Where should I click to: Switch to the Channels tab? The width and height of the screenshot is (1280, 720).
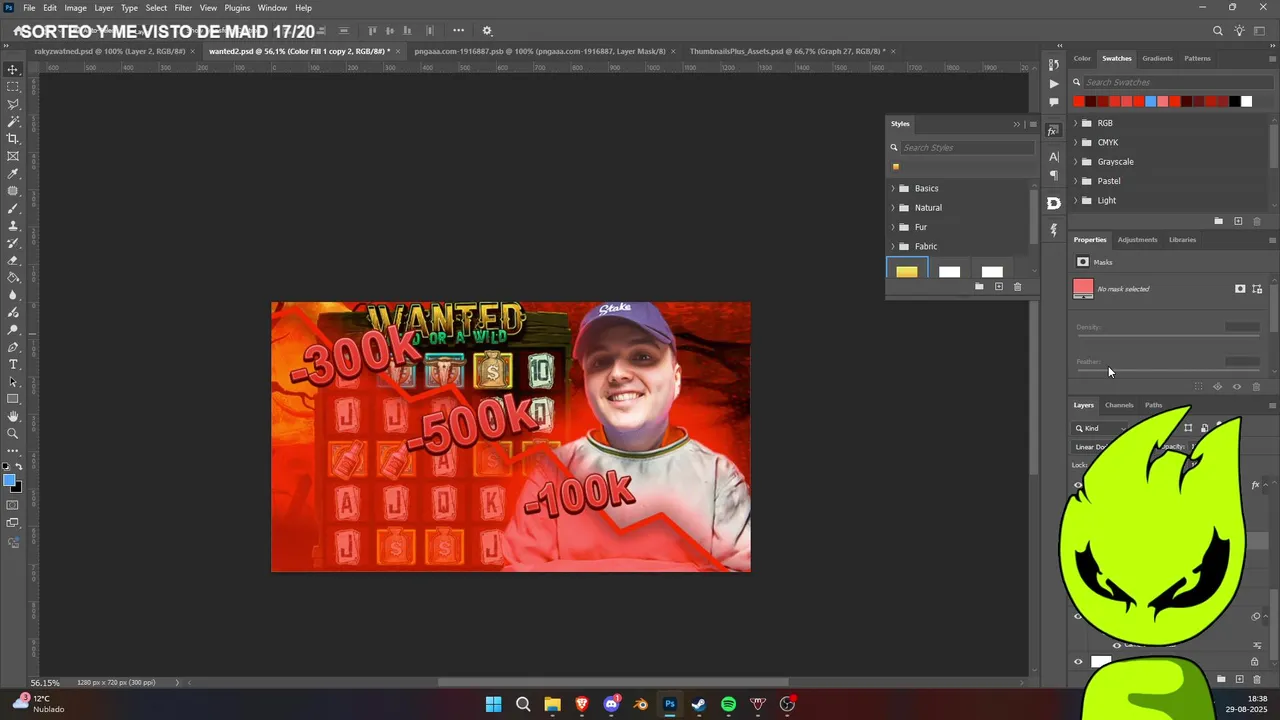tap(1119, 405)
